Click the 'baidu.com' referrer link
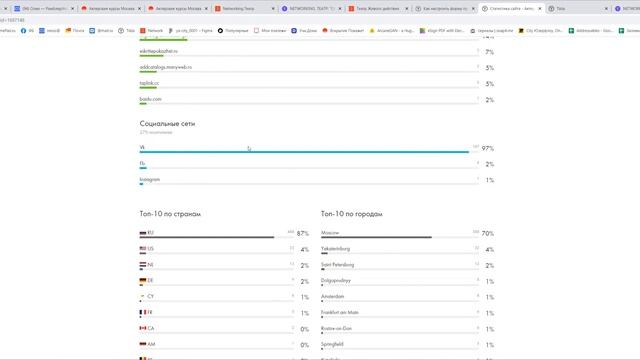Image resolution: width=640 pixels, height=360 pixels. [150, 99]
